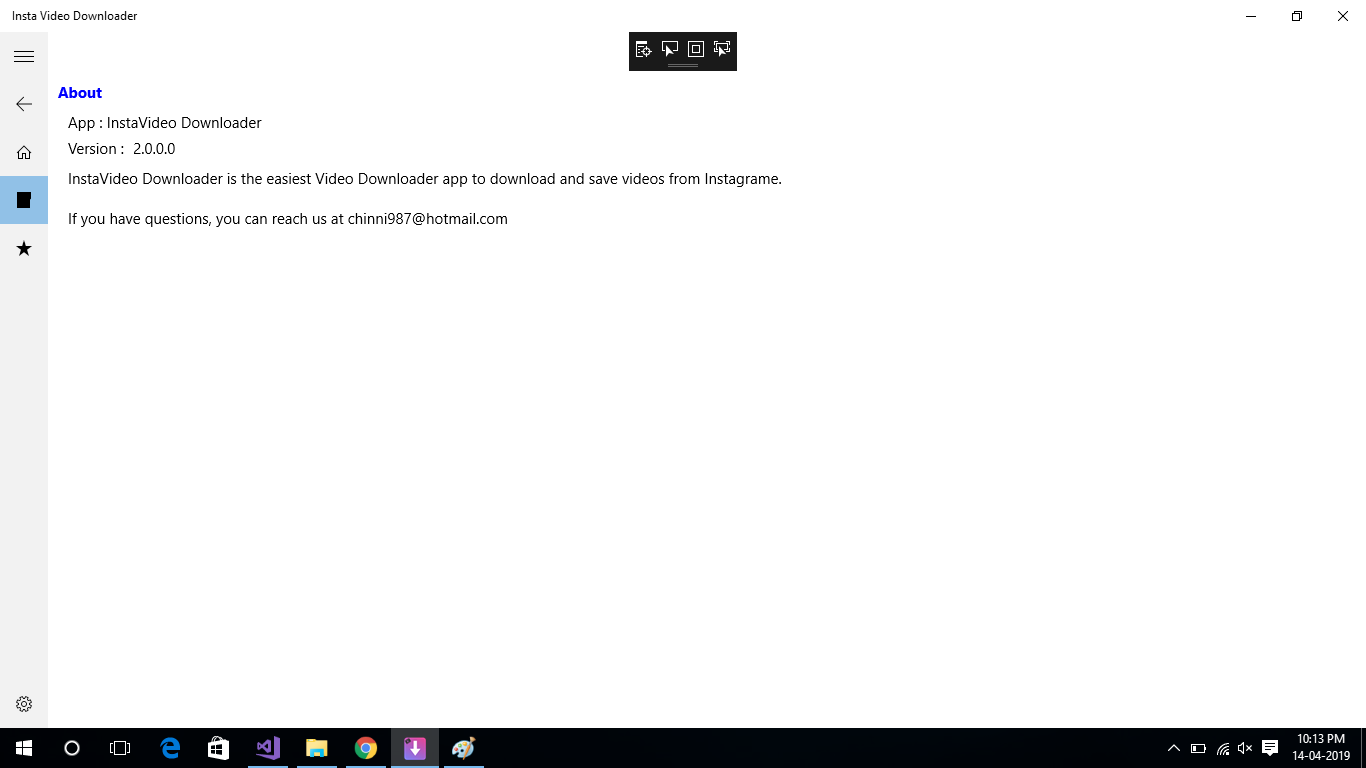Minimize the Insta Video Downloader window

click(1251, 16)
